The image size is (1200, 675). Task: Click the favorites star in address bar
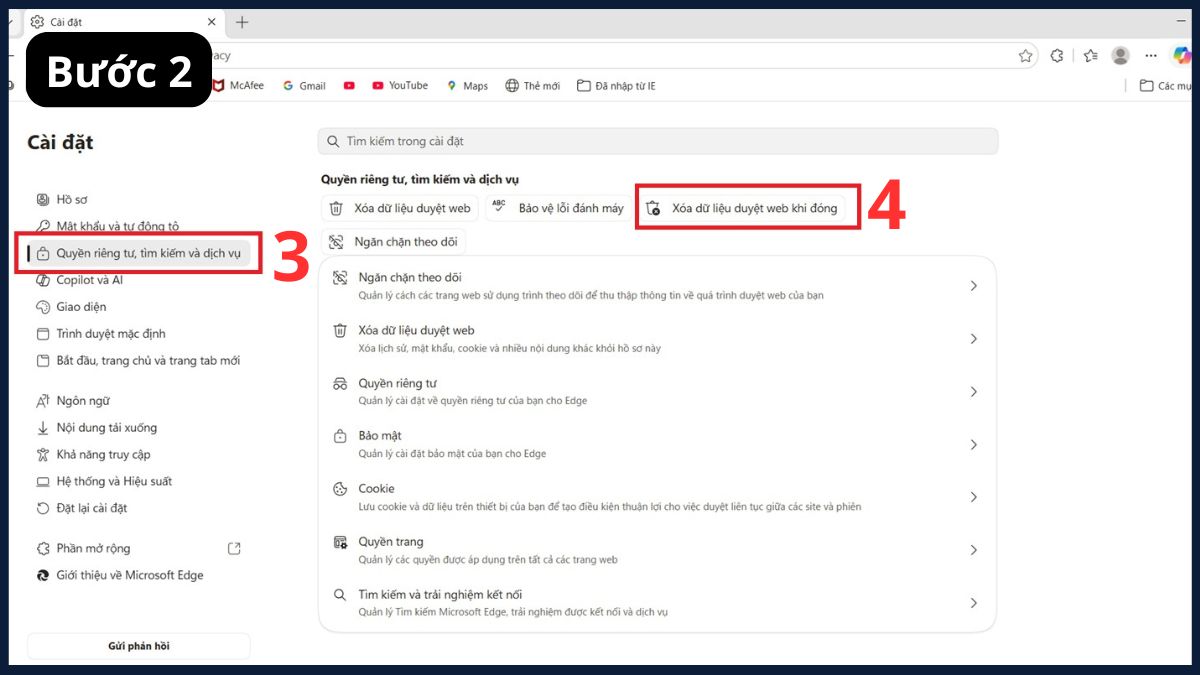point(1025,56)
